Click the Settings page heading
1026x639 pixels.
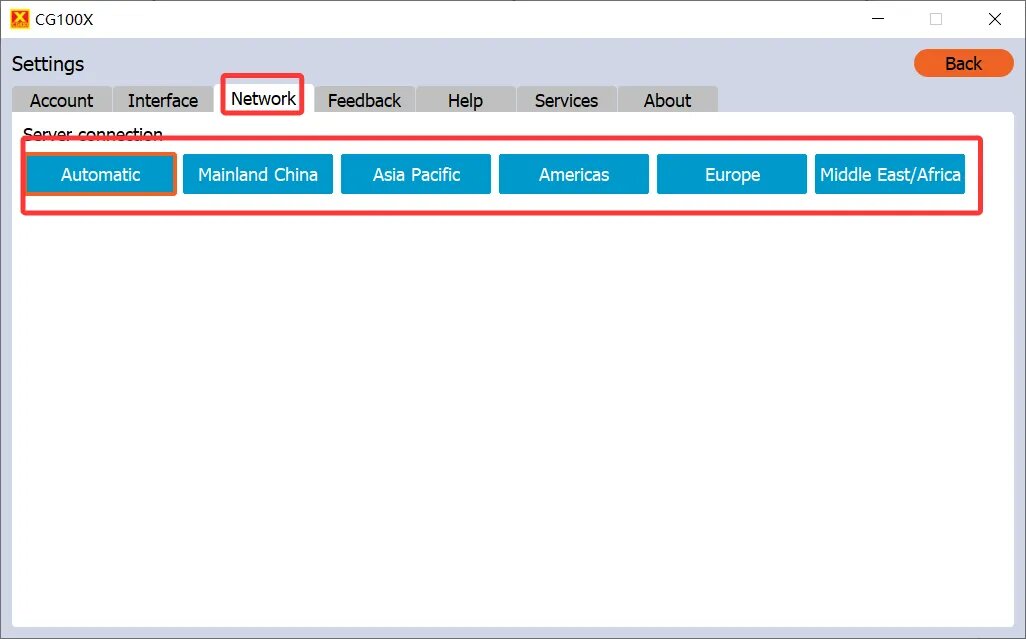tap(48, 64)
